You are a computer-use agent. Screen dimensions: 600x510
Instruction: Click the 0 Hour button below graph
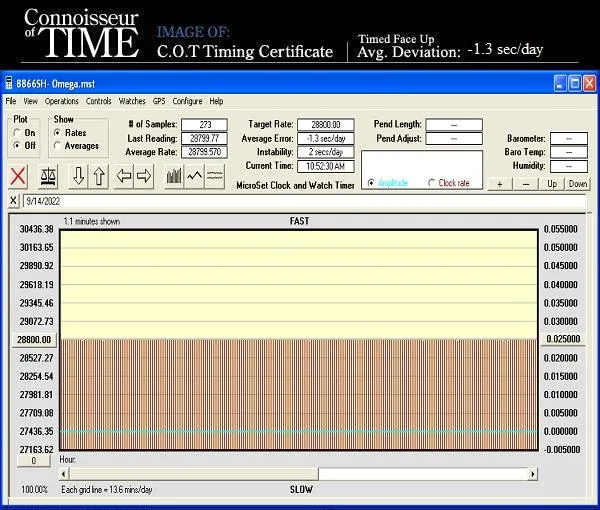coord(34,461)
